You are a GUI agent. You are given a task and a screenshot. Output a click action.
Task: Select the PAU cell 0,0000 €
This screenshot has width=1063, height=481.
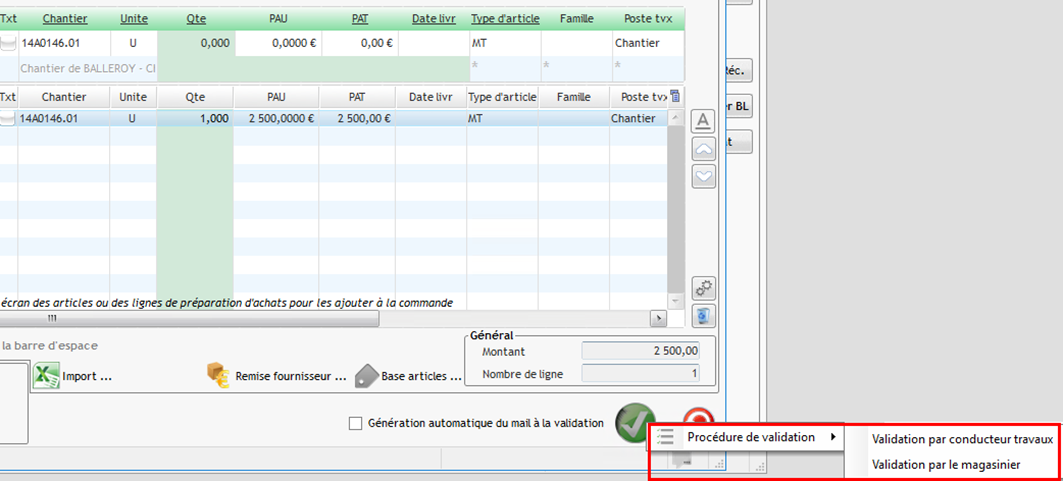pos(279,43)
